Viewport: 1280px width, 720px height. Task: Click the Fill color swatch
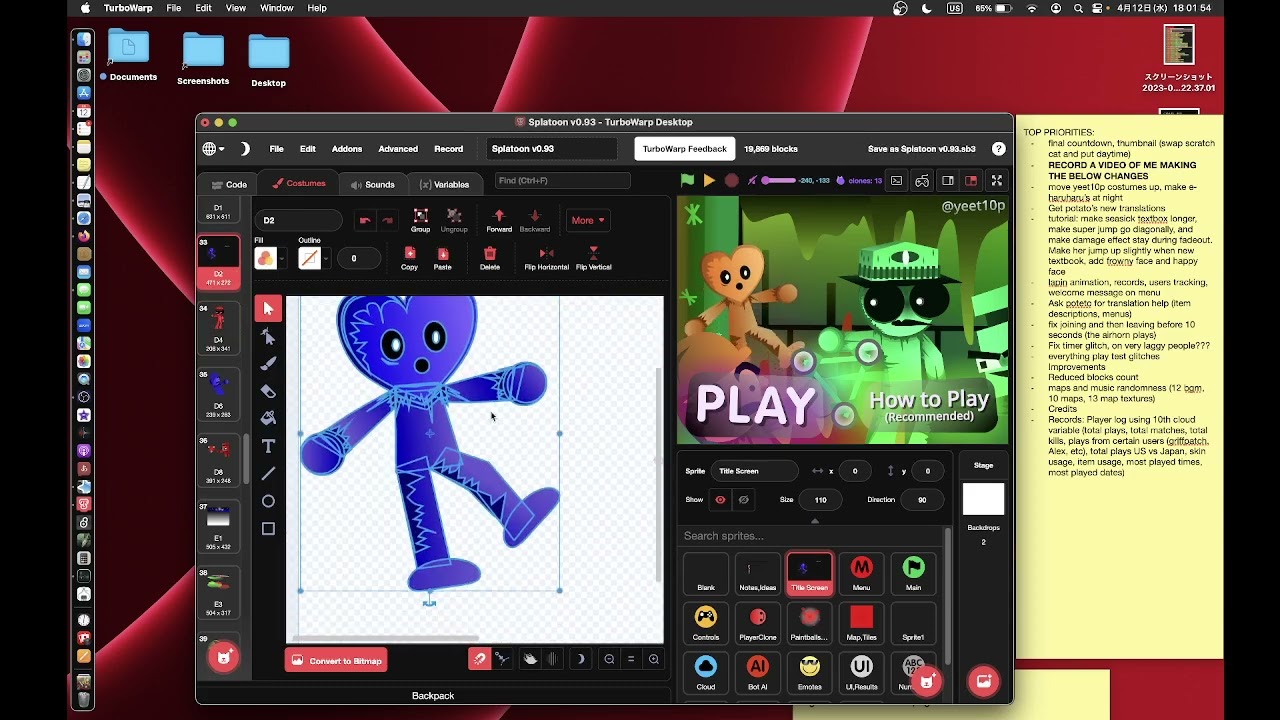[x=265, y=259]
